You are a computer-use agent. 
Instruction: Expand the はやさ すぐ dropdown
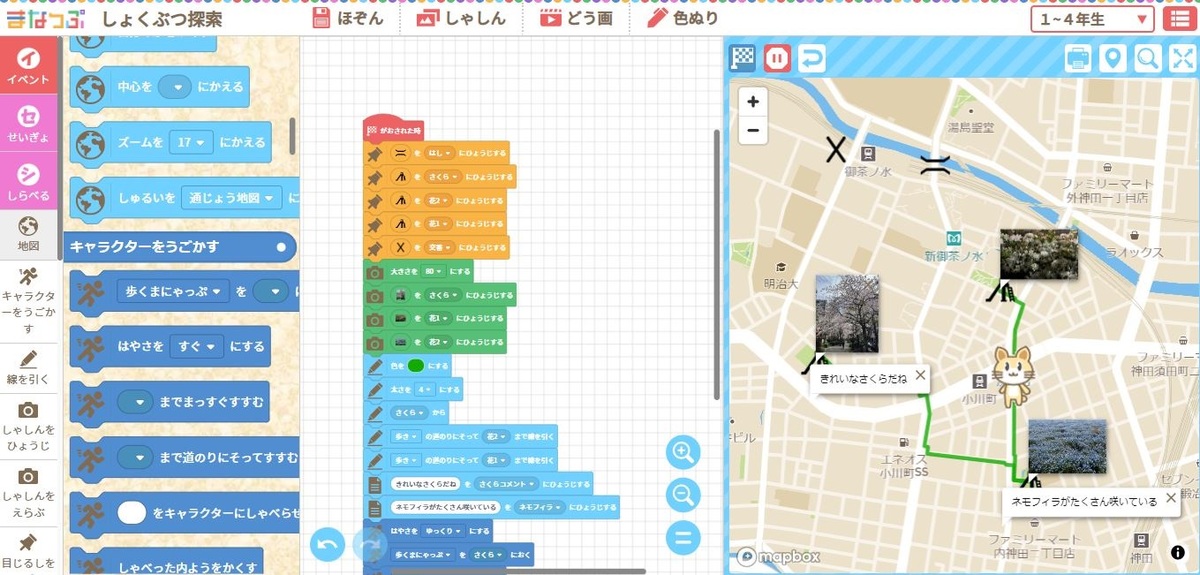[196, 346]
